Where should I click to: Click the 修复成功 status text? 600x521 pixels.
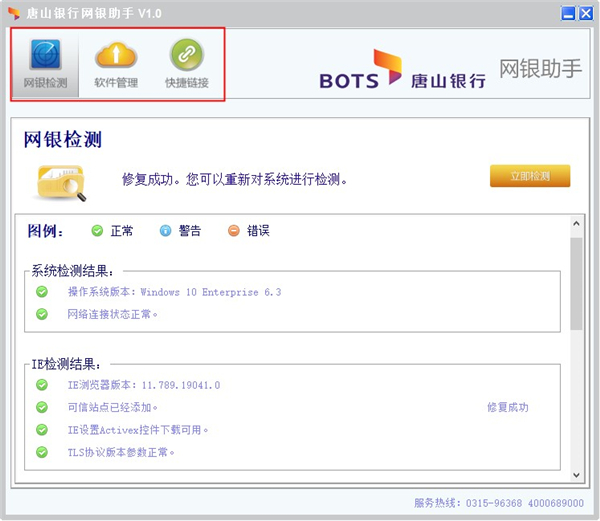508,407
